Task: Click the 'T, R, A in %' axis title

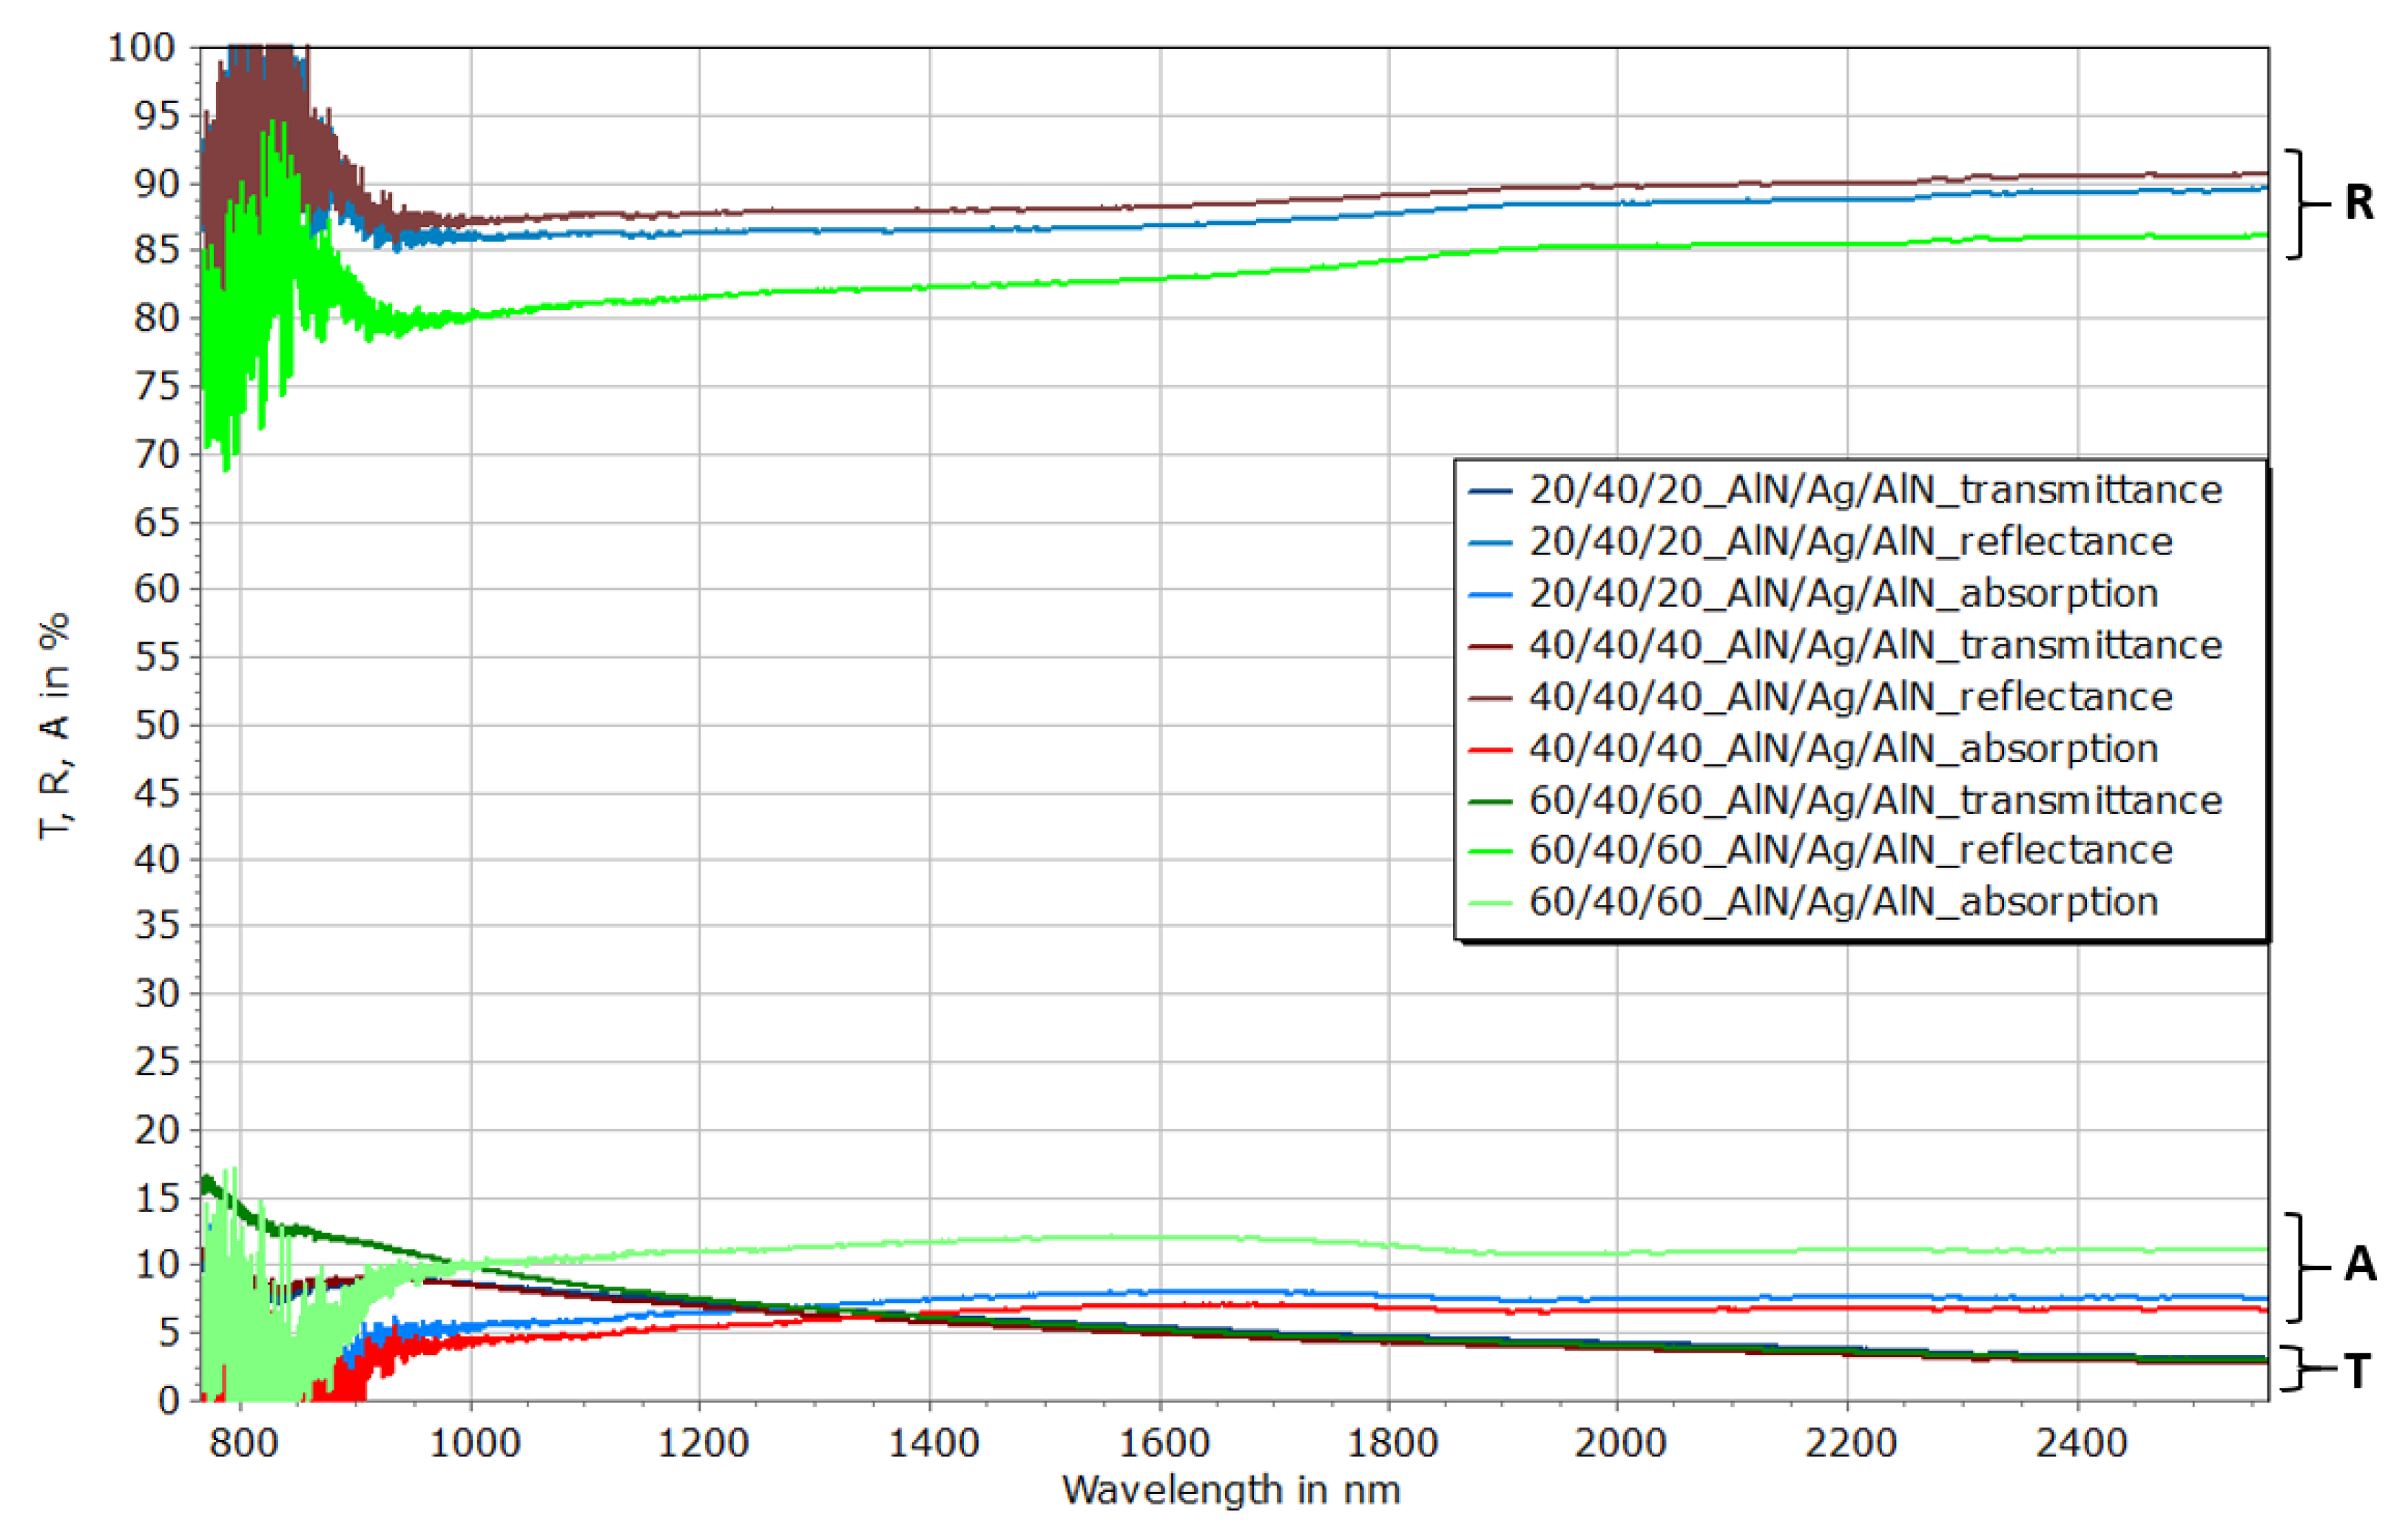Action: point(55,725)
